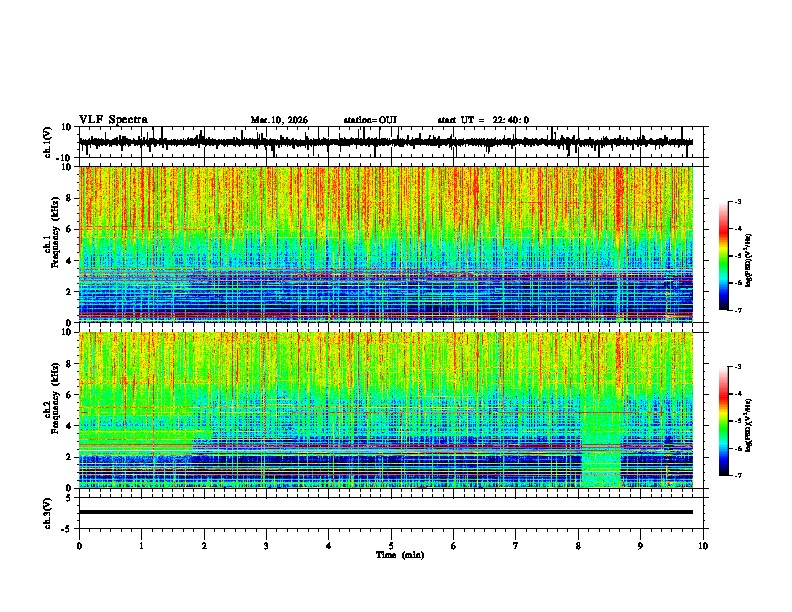This screenshot has width=792, height=612.
Task: Click the ch.1 color scale legend title
Action: (x=748, y=261)
